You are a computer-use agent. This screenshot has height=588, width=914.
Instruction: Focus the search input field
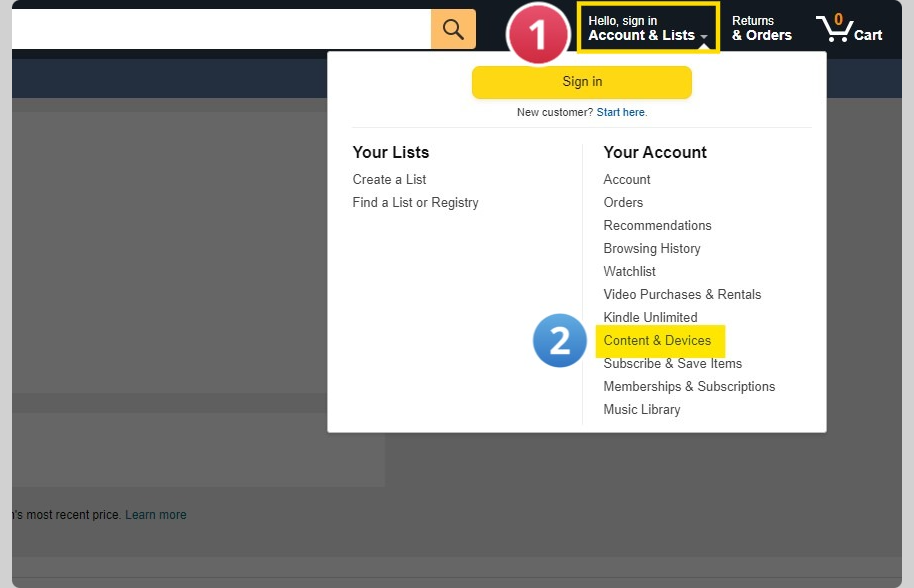coord(222,29)
